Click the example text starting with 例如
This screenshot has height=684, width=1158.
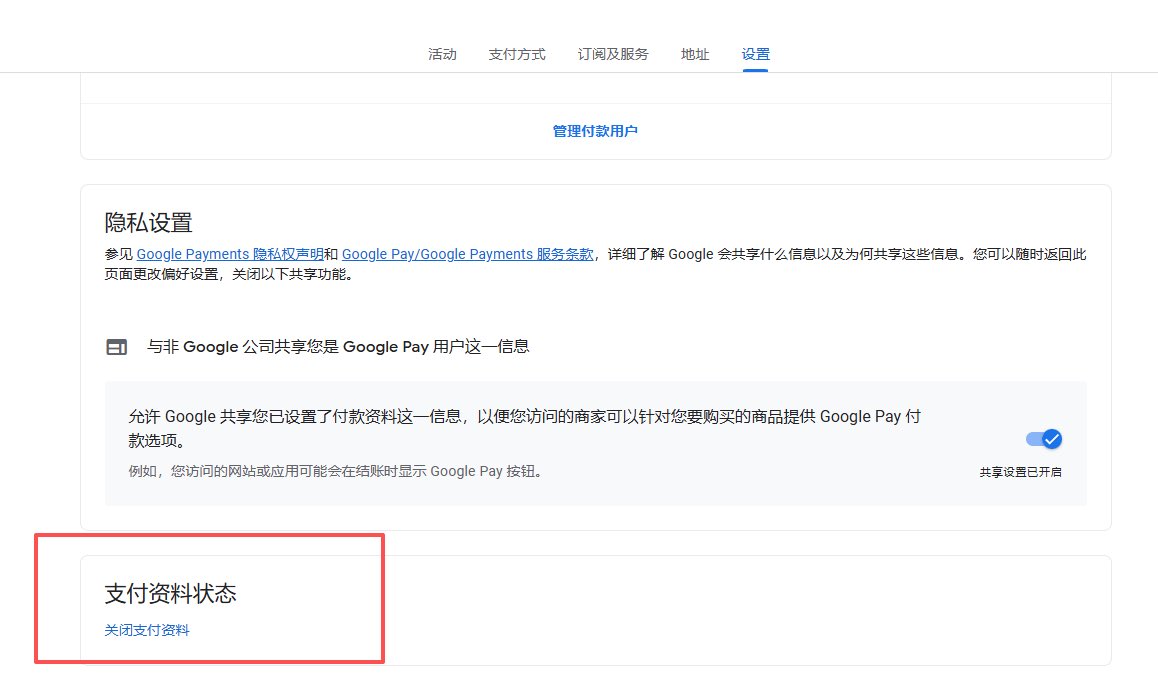pyautogui.click(x=335, y=471)
